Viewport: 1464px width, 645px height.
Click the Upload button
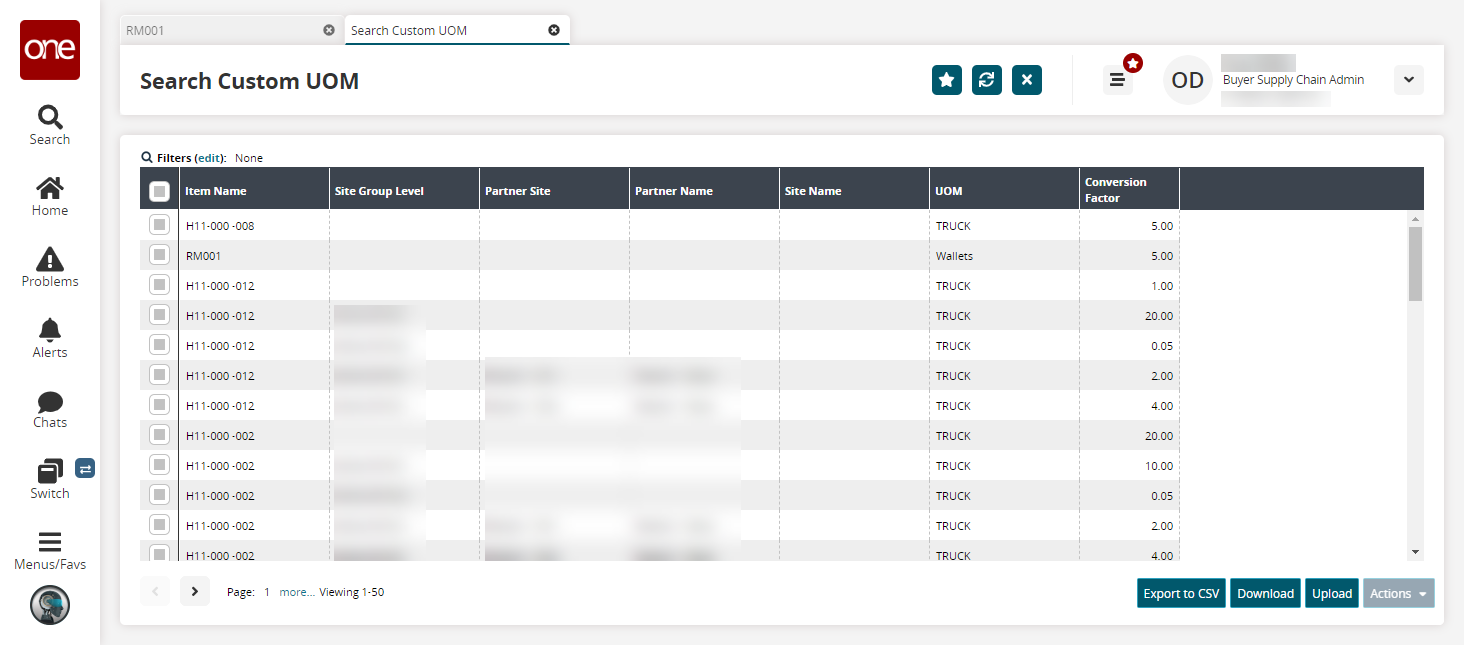[1331, 593]
